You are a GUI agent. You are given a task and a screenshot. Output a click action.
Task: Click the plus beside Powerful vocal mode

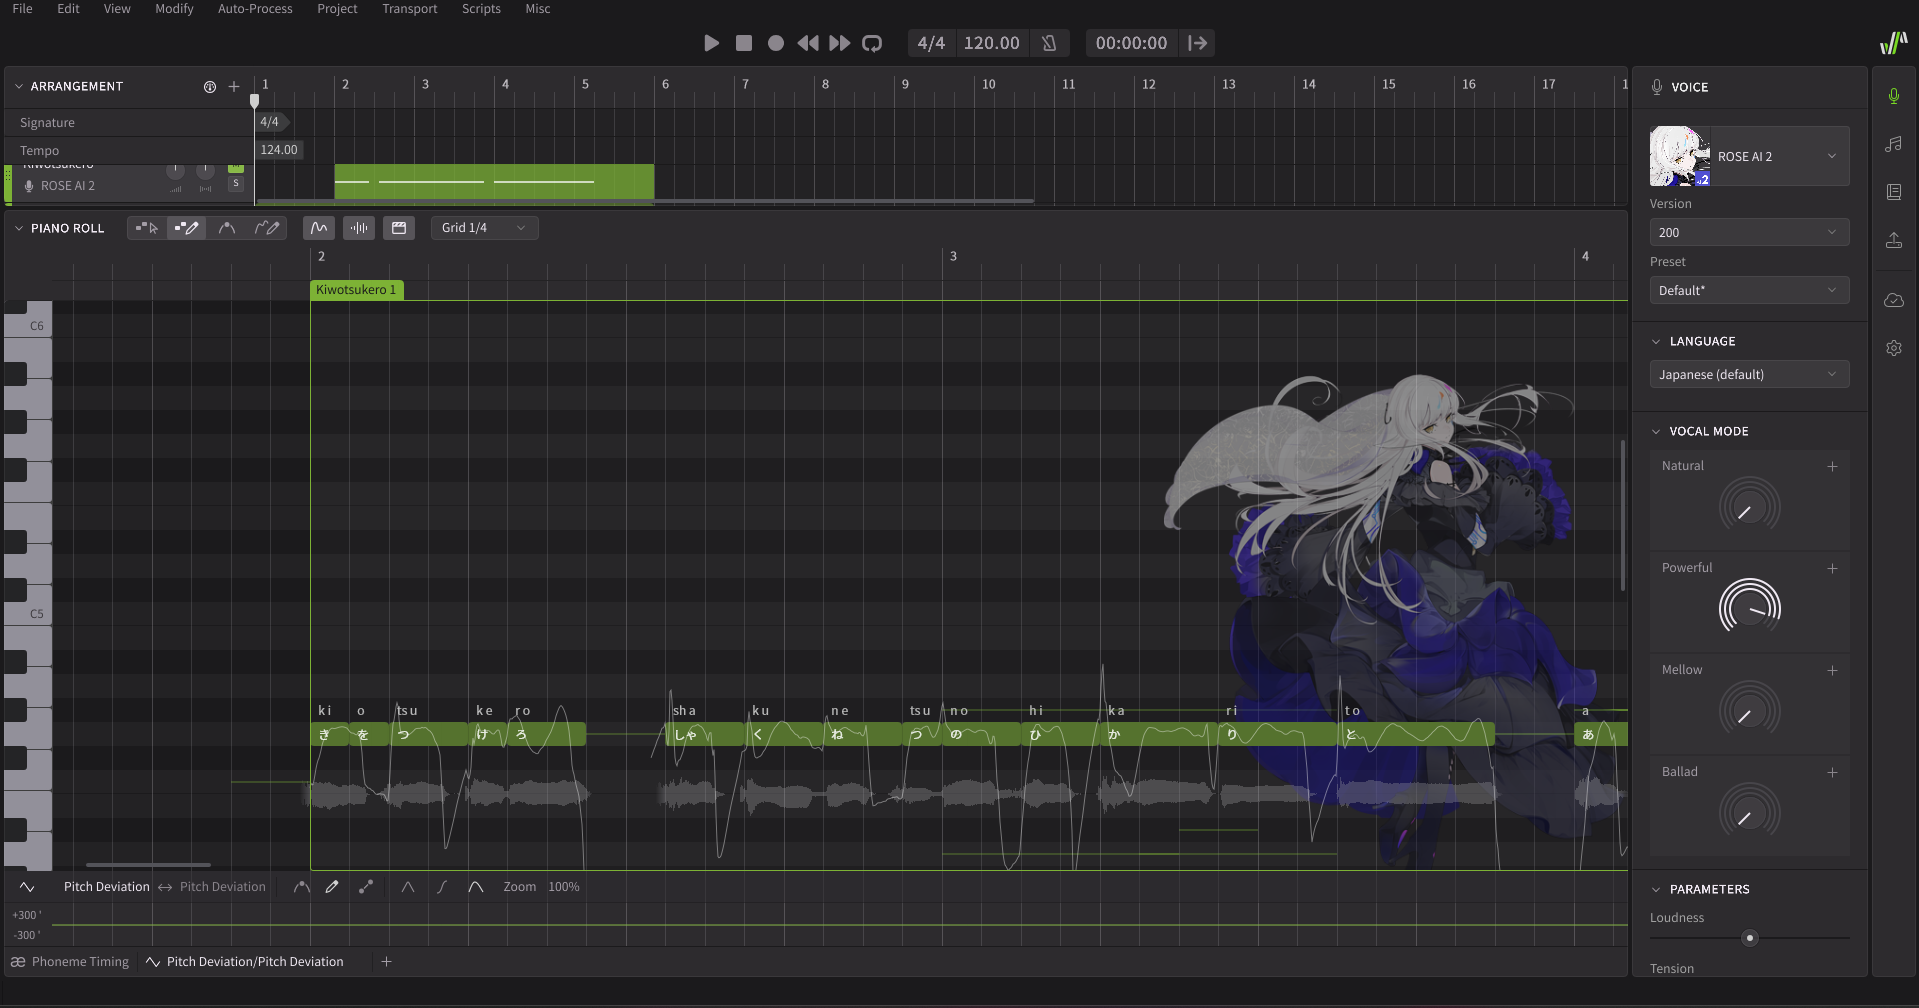(1832, 568)
